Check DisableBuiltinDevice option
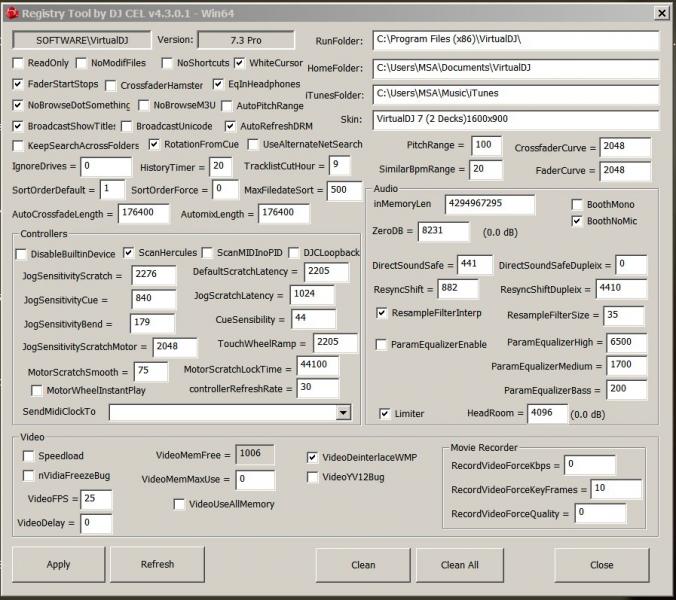 [x=21, y=254]
